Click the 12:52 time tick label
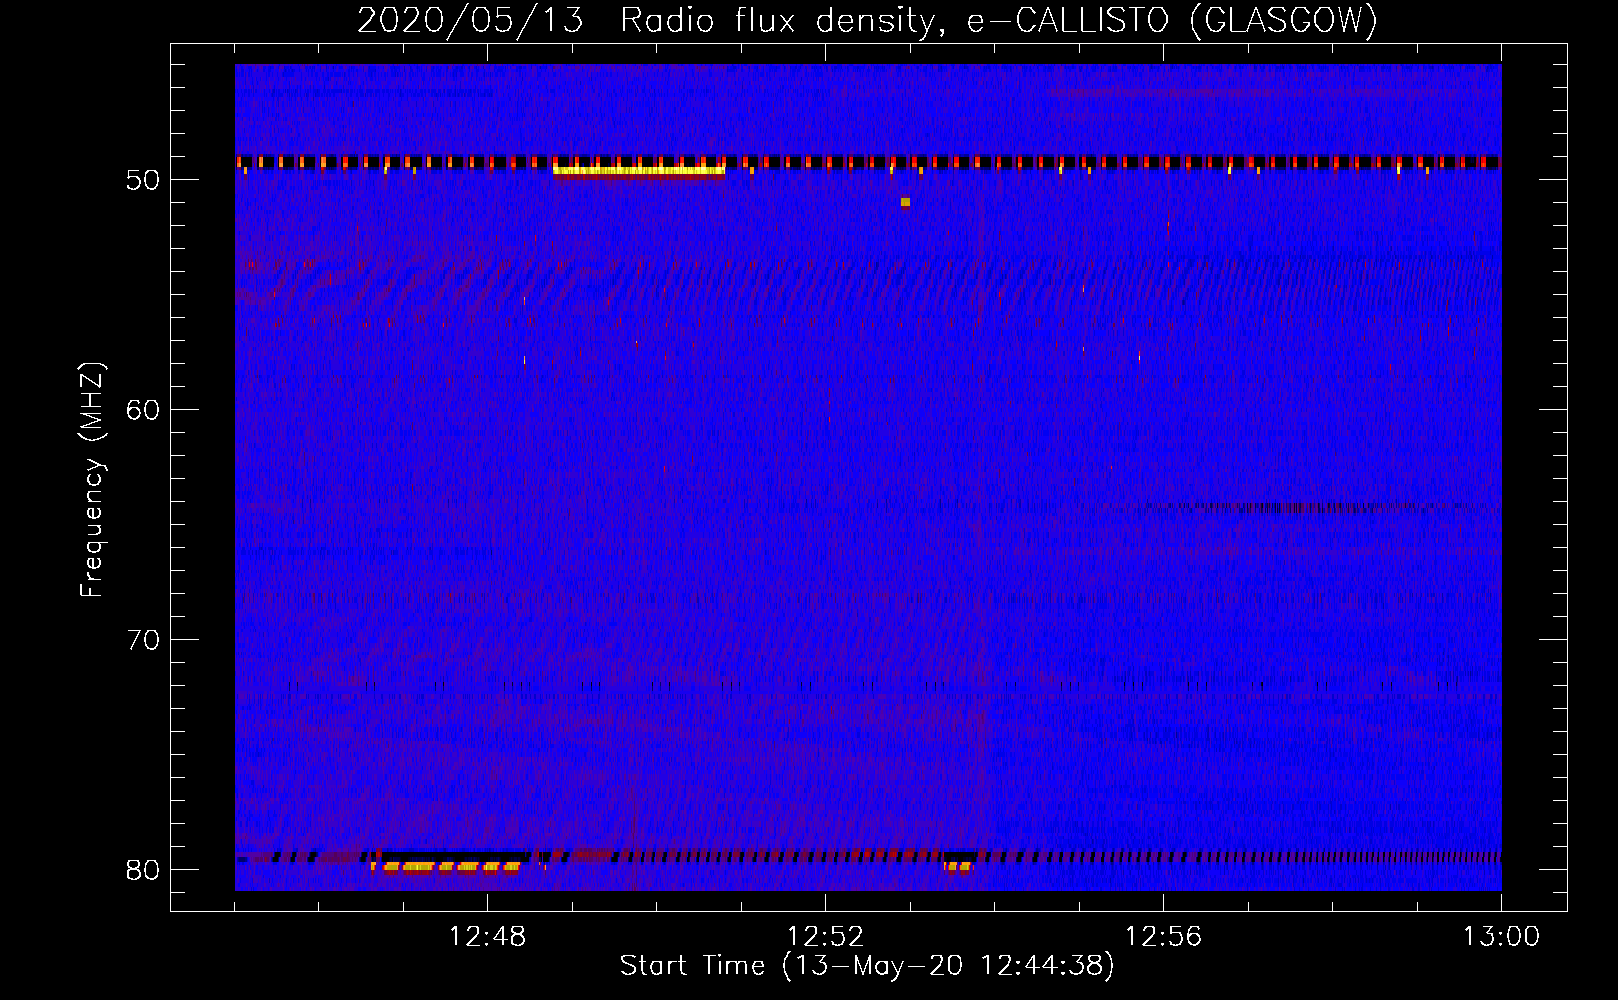This screenshot has height=1000, width=1618. tap(825, 937)
